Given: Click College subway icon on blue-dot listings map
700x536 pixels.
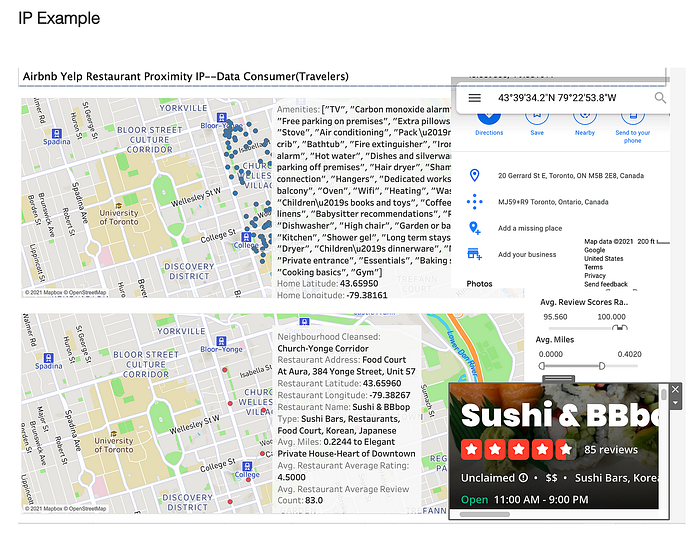Looking at the screenshot, I should pos(246,237).
